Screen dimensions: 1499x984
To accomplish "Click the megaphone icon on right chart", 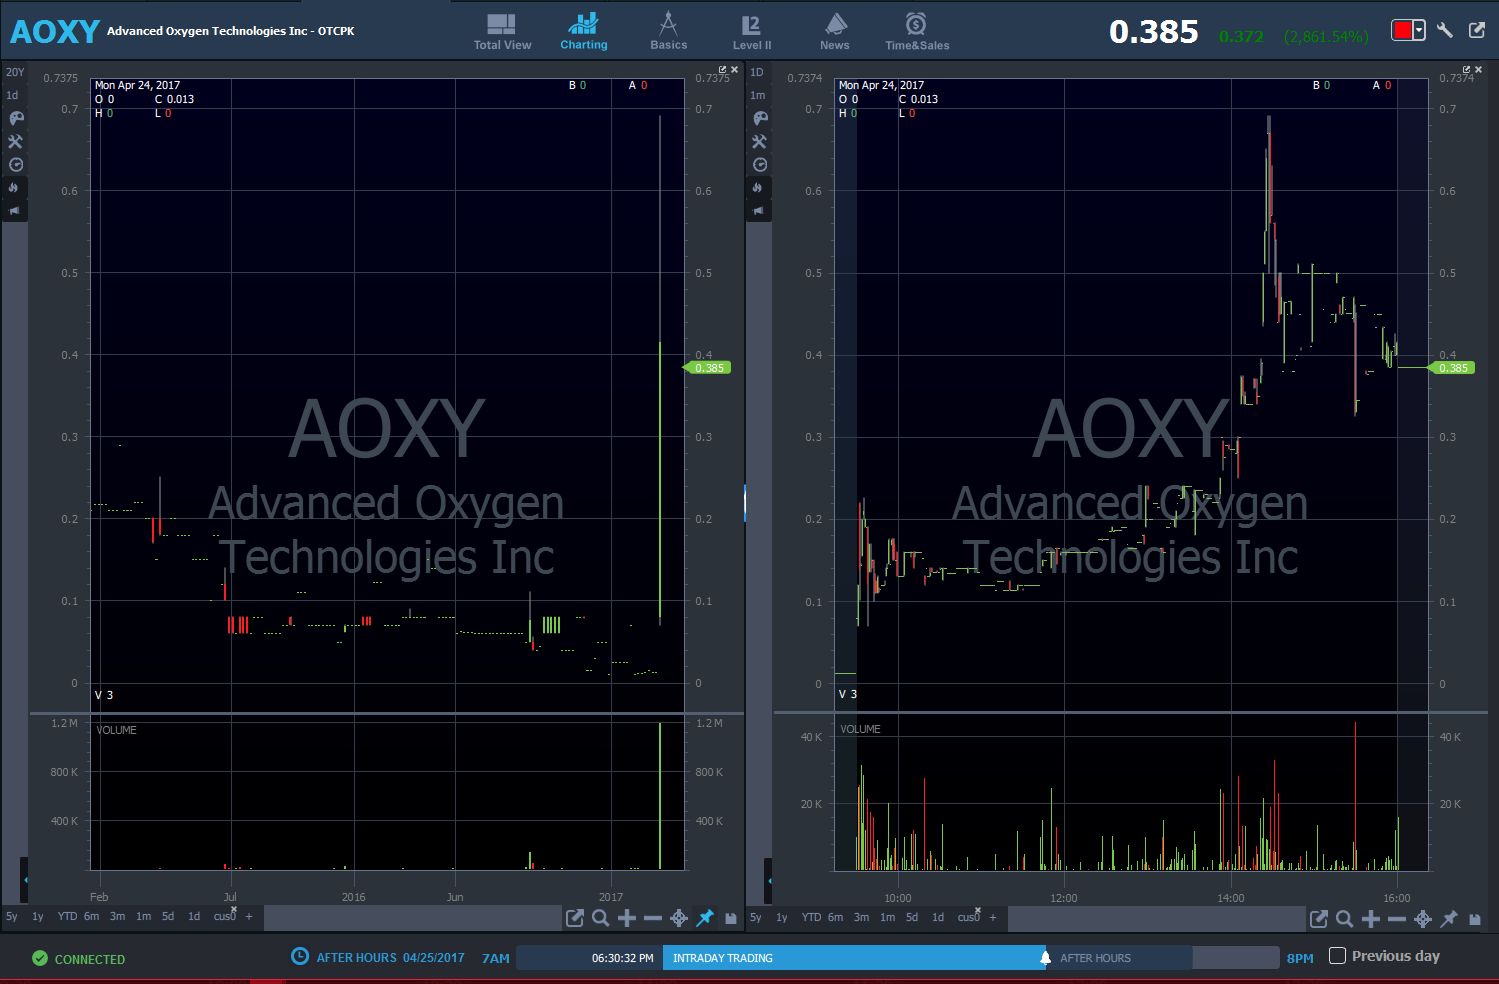I will coord(759,211).
